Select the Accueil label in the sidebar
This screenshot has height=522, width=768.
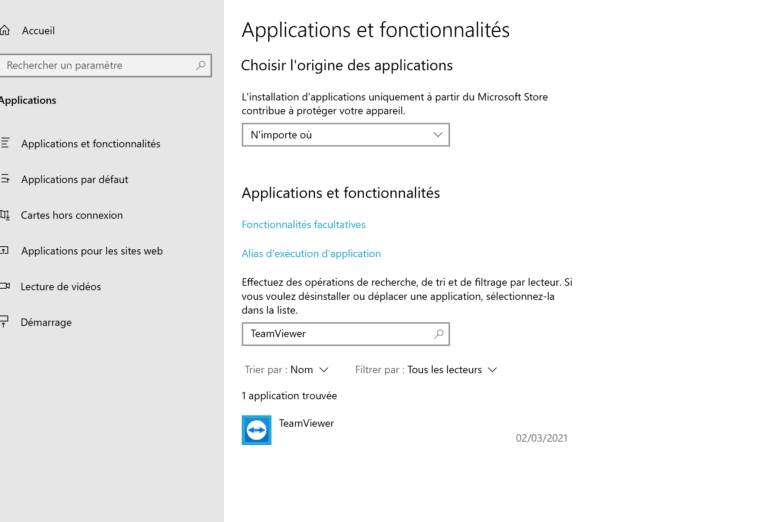pyautogui.click(x=38, y=31)
